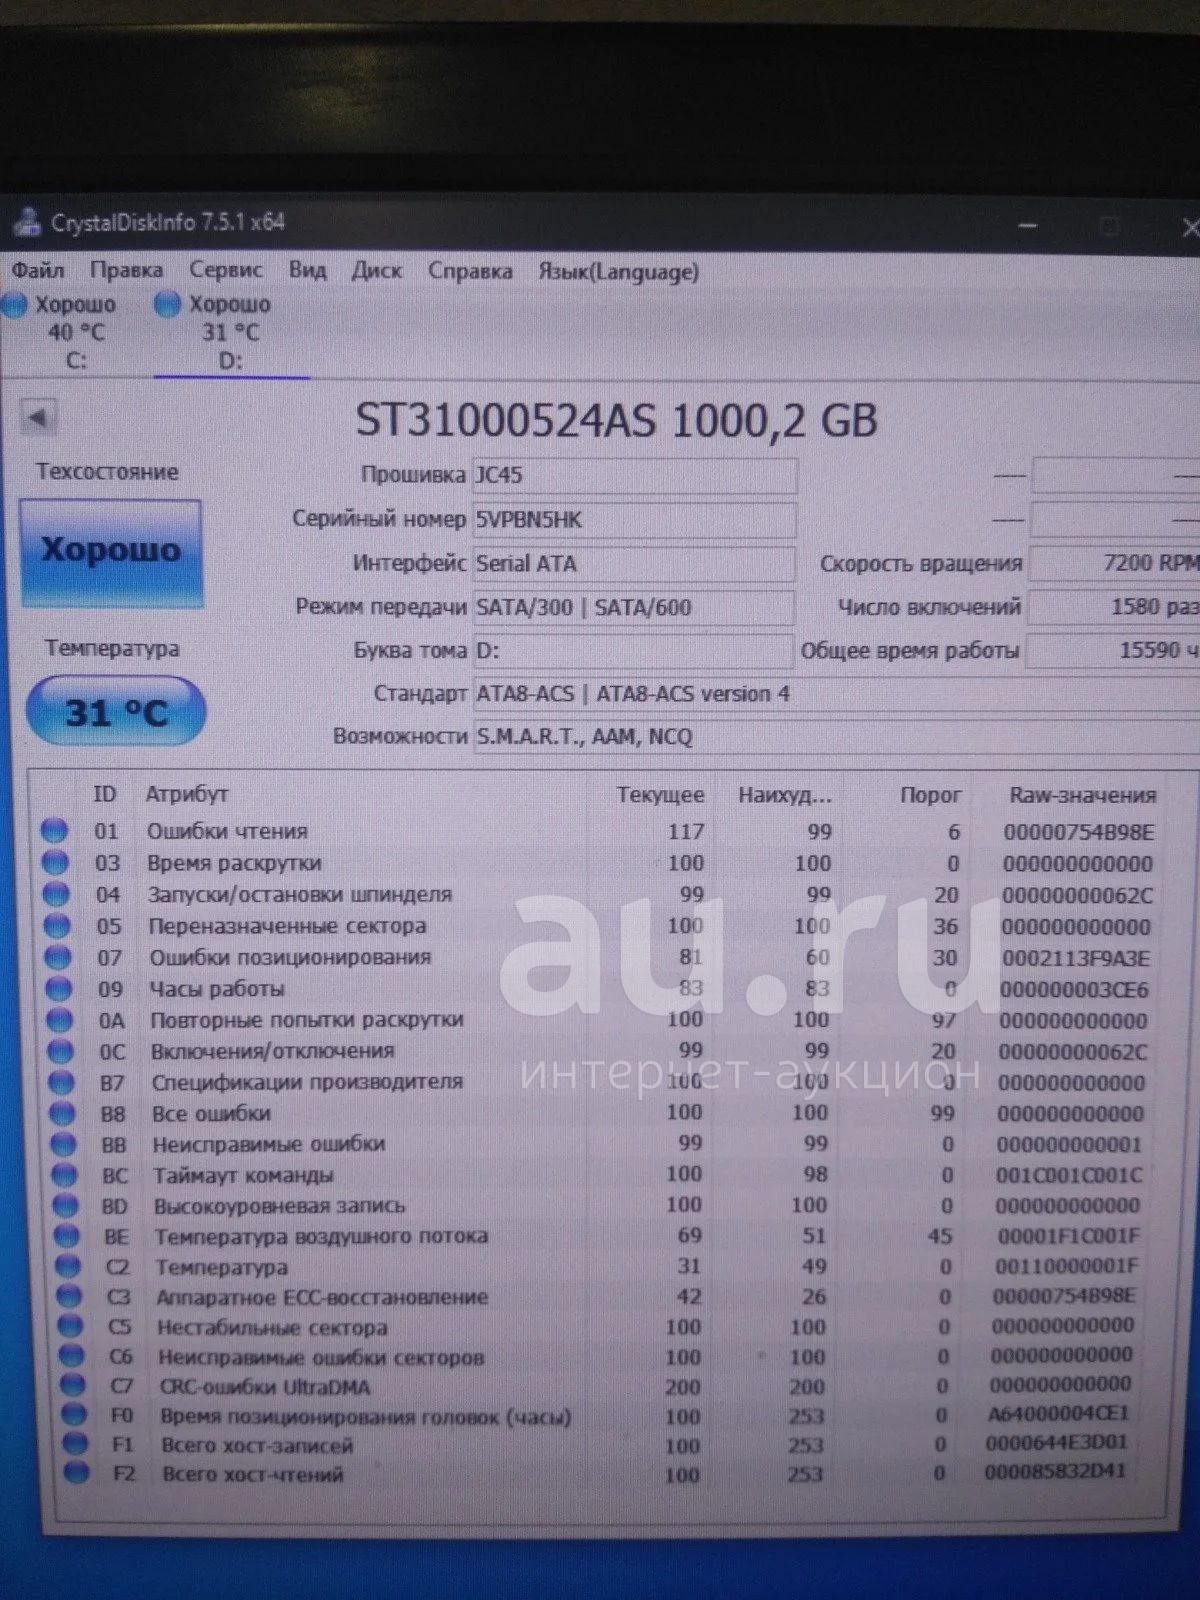Click the blue Хорошо health status button

pos(110,553)
